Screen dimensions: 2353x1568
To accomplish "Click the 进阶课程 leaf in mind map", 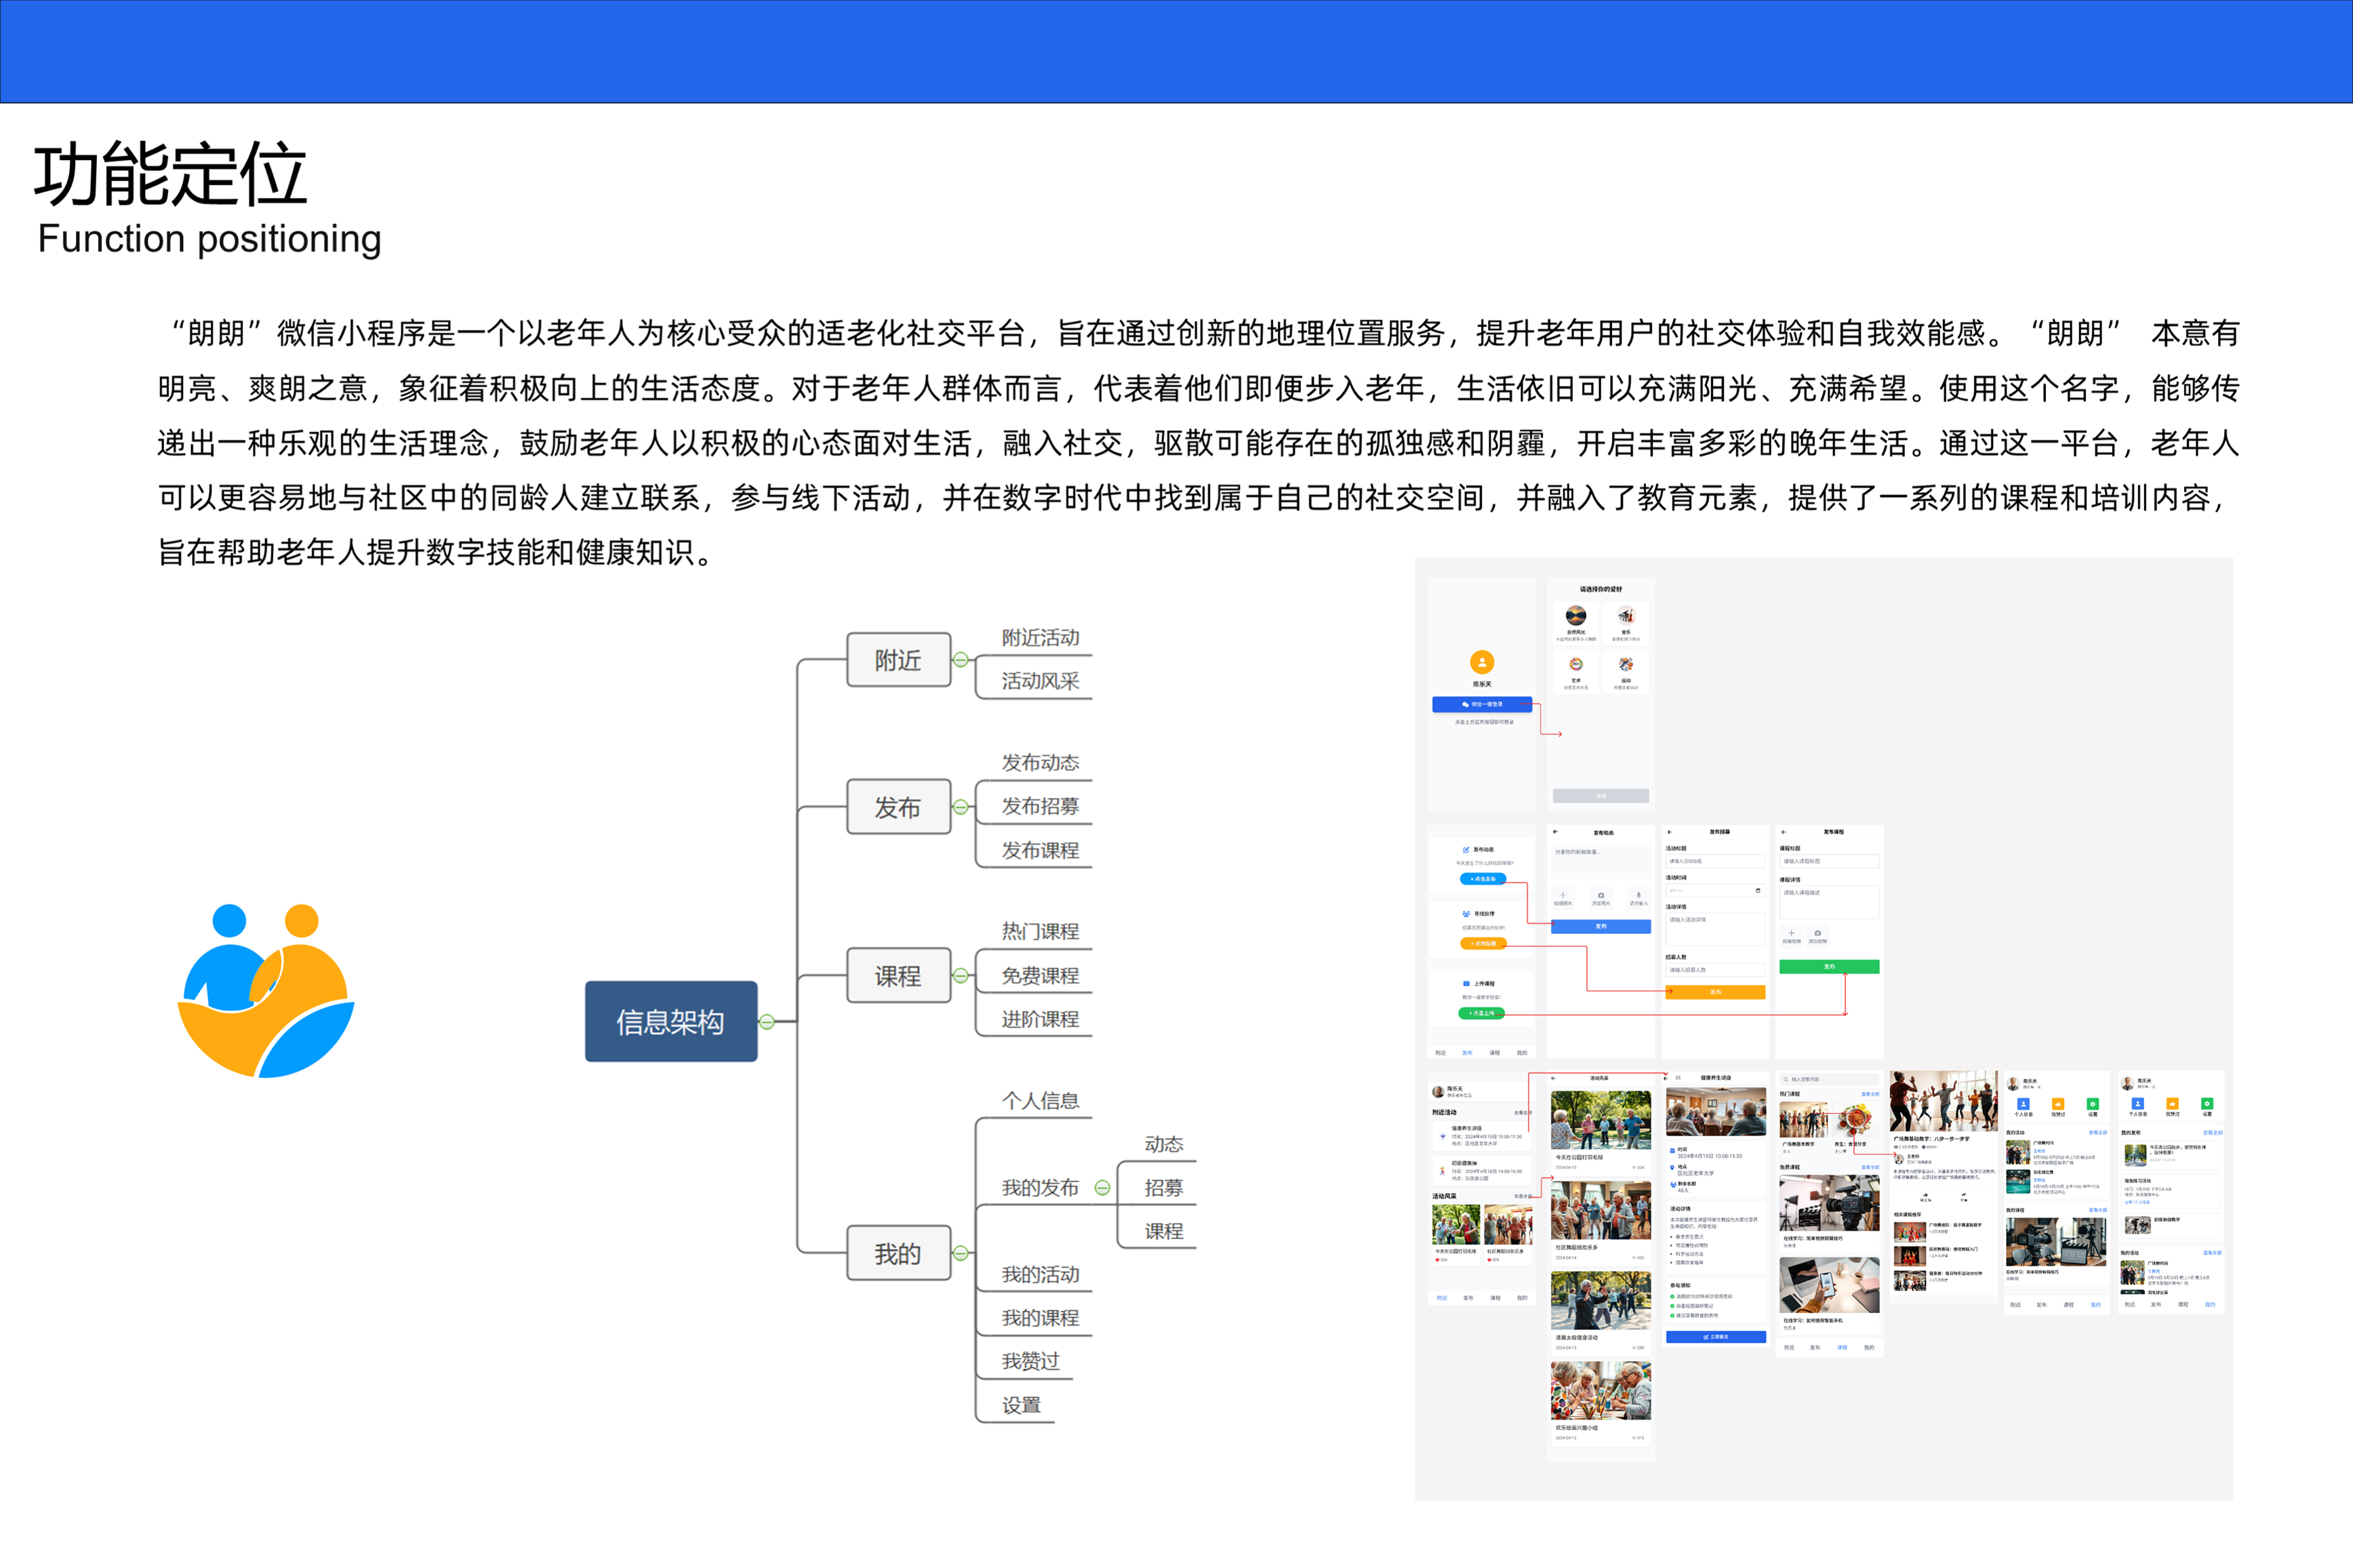I will point(1040,1019).
